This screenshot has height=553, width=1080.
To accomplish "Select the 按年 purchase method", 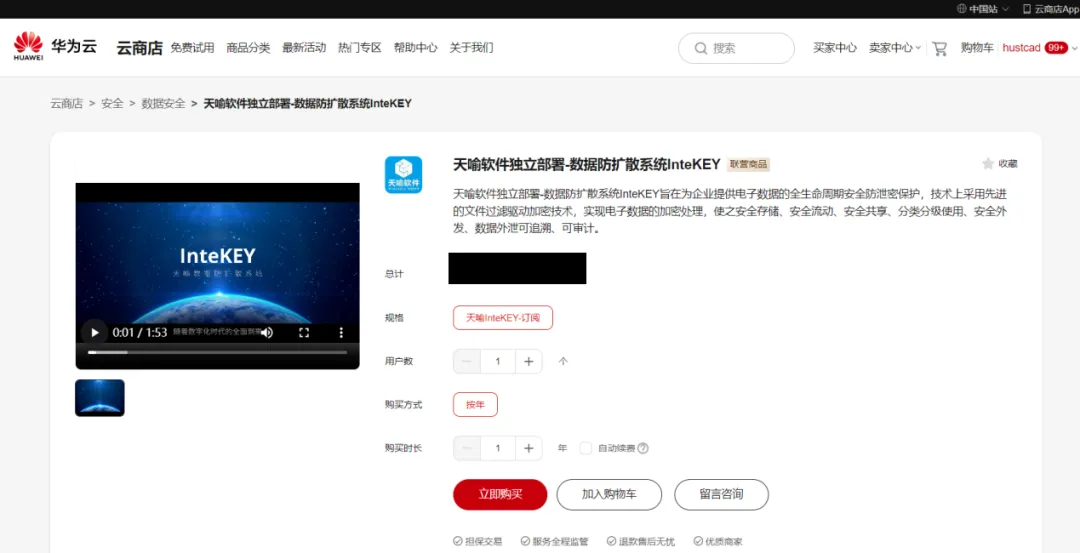I will (x=475, y=405).
